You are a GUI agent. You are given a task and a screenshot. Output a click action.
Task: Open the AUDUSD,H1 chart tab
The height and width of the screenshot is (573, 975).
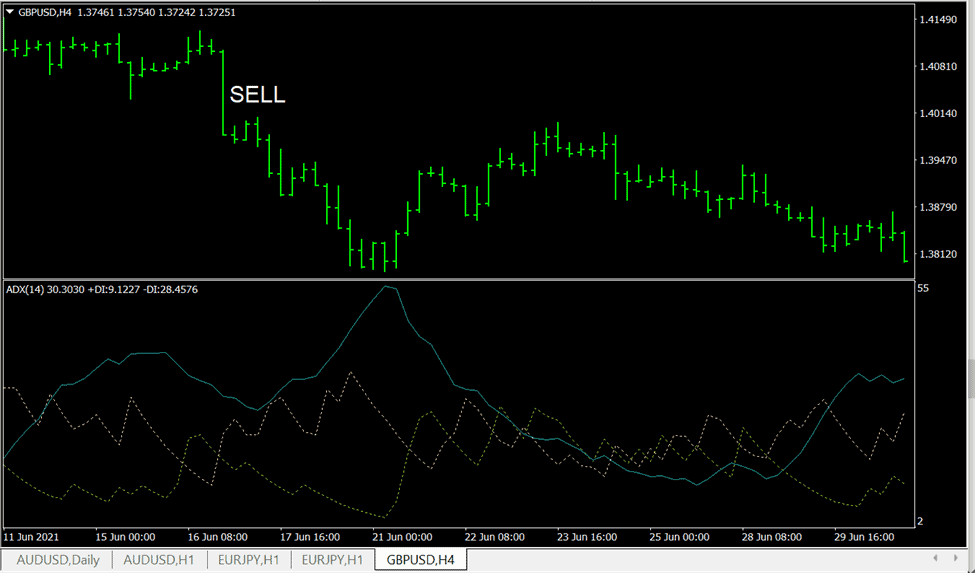click(159, 559)
